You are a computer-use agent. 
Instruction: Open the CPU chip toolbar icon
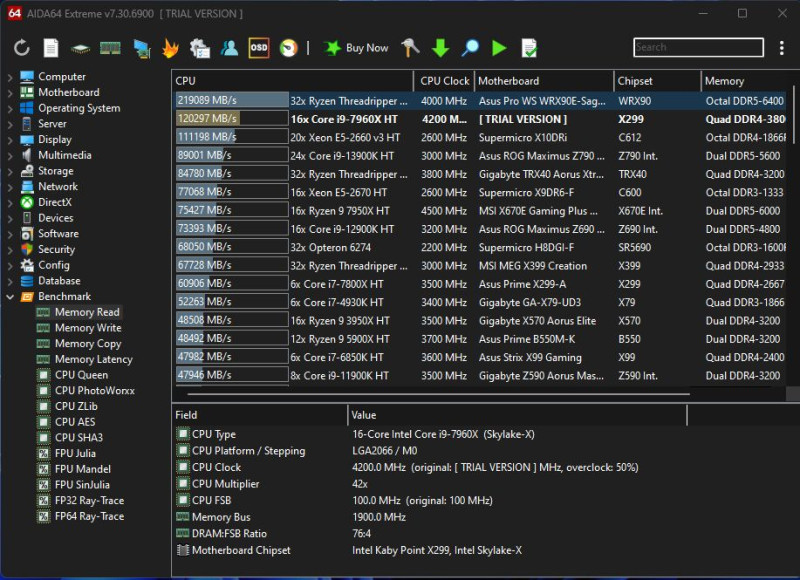pyautogui.click(x=80, y=48)
